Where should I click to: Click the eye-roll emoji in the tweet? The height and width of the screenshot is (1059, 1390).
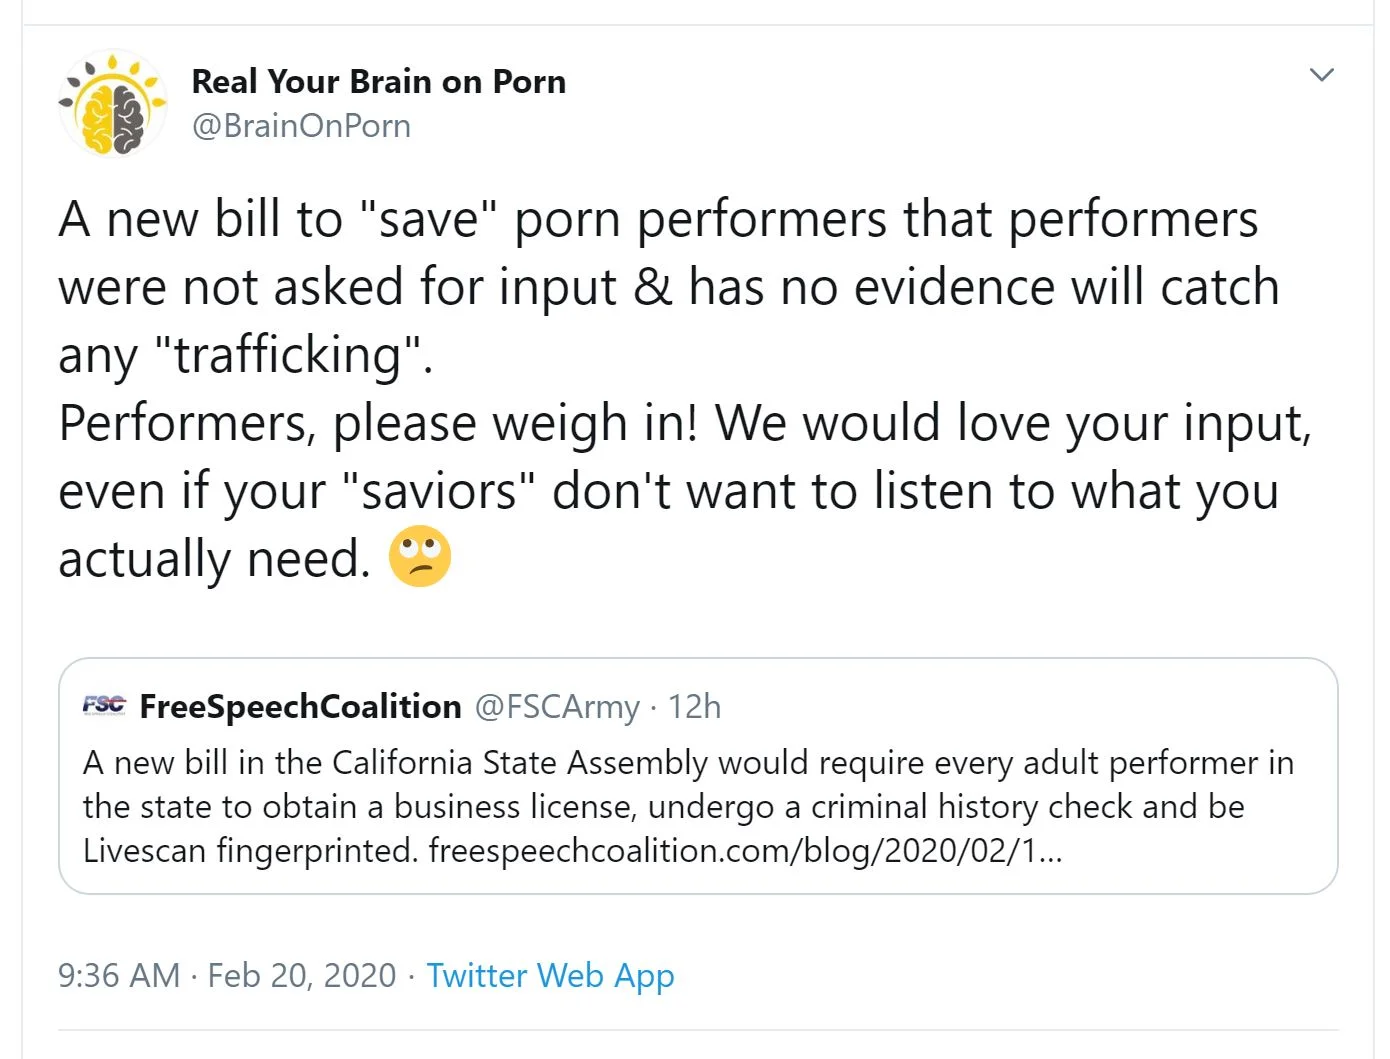(x=420, y=556)
